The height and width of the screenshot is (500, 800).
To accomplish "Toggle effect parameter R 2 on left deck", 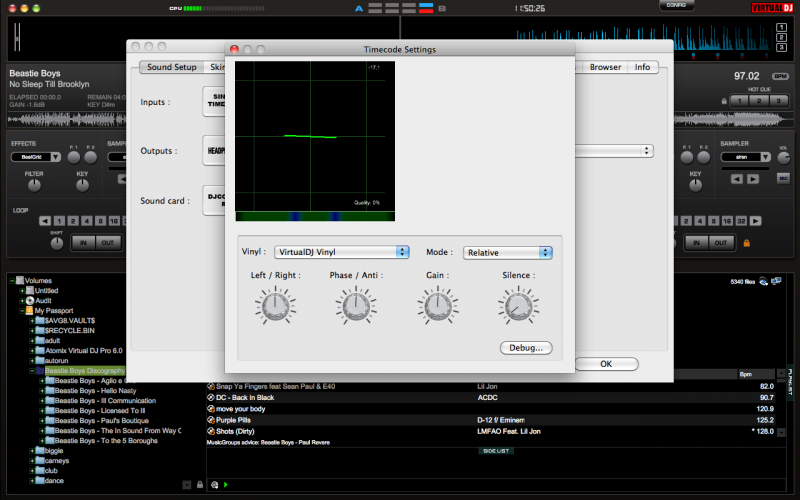I will [x=91, y=158].
